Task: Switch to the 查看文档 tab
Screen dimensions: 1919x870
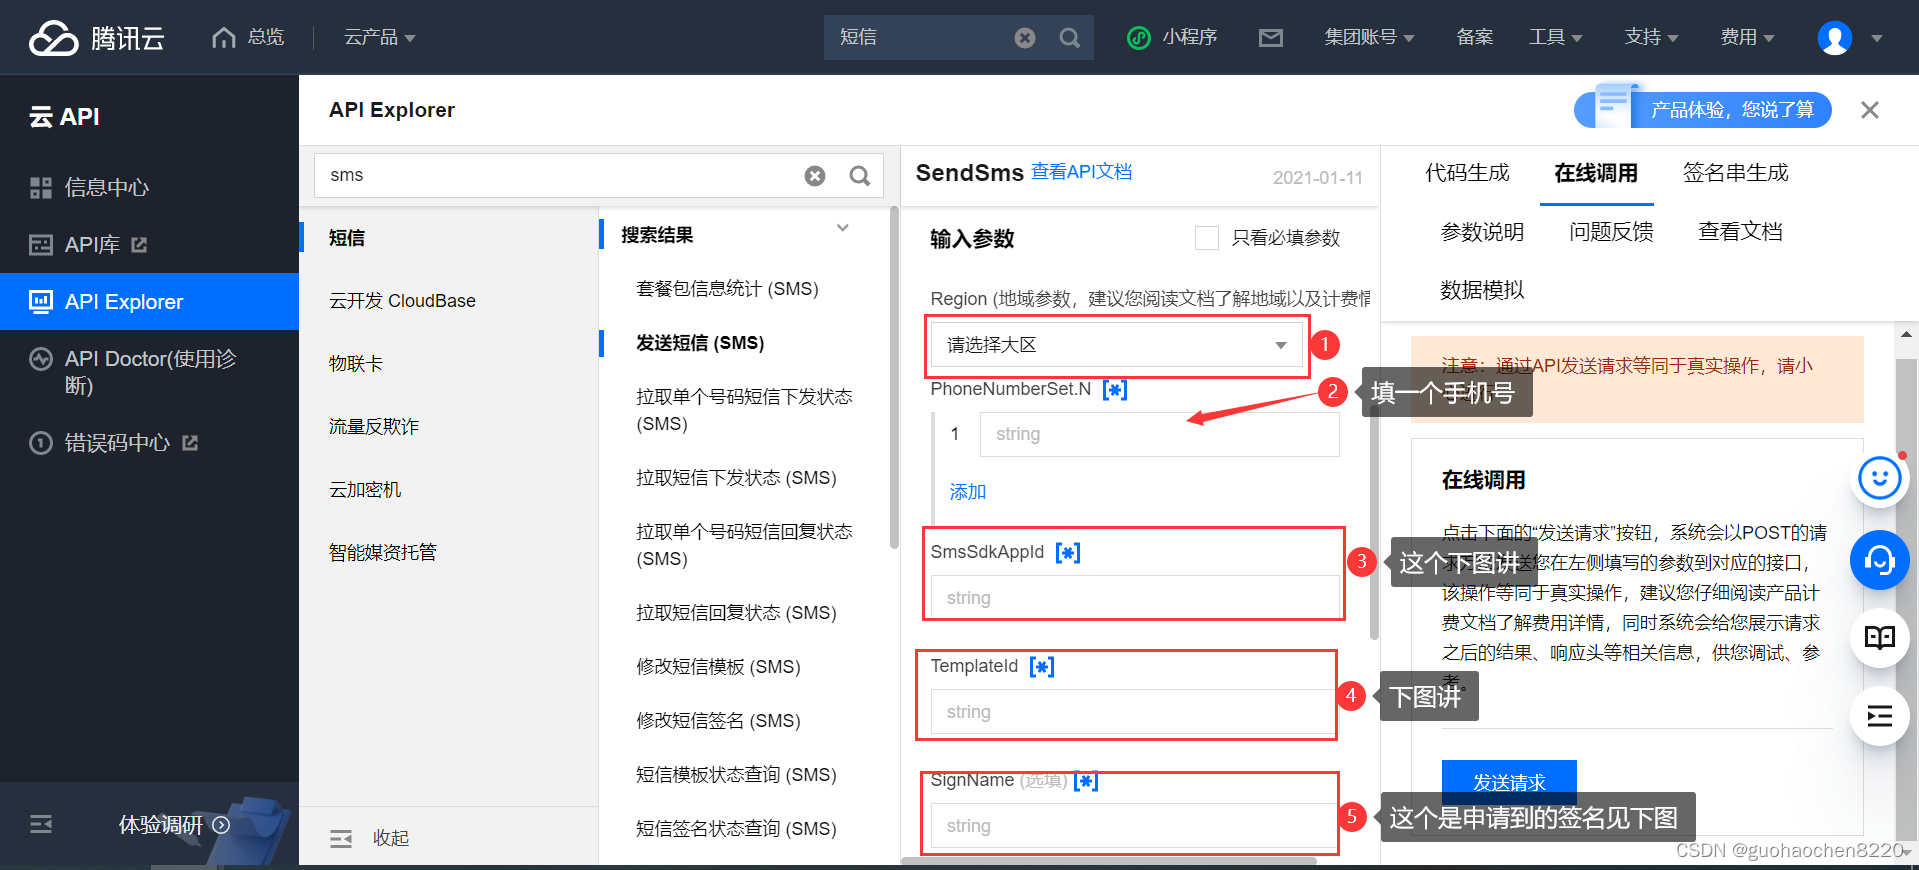Action: [1740, 232]
